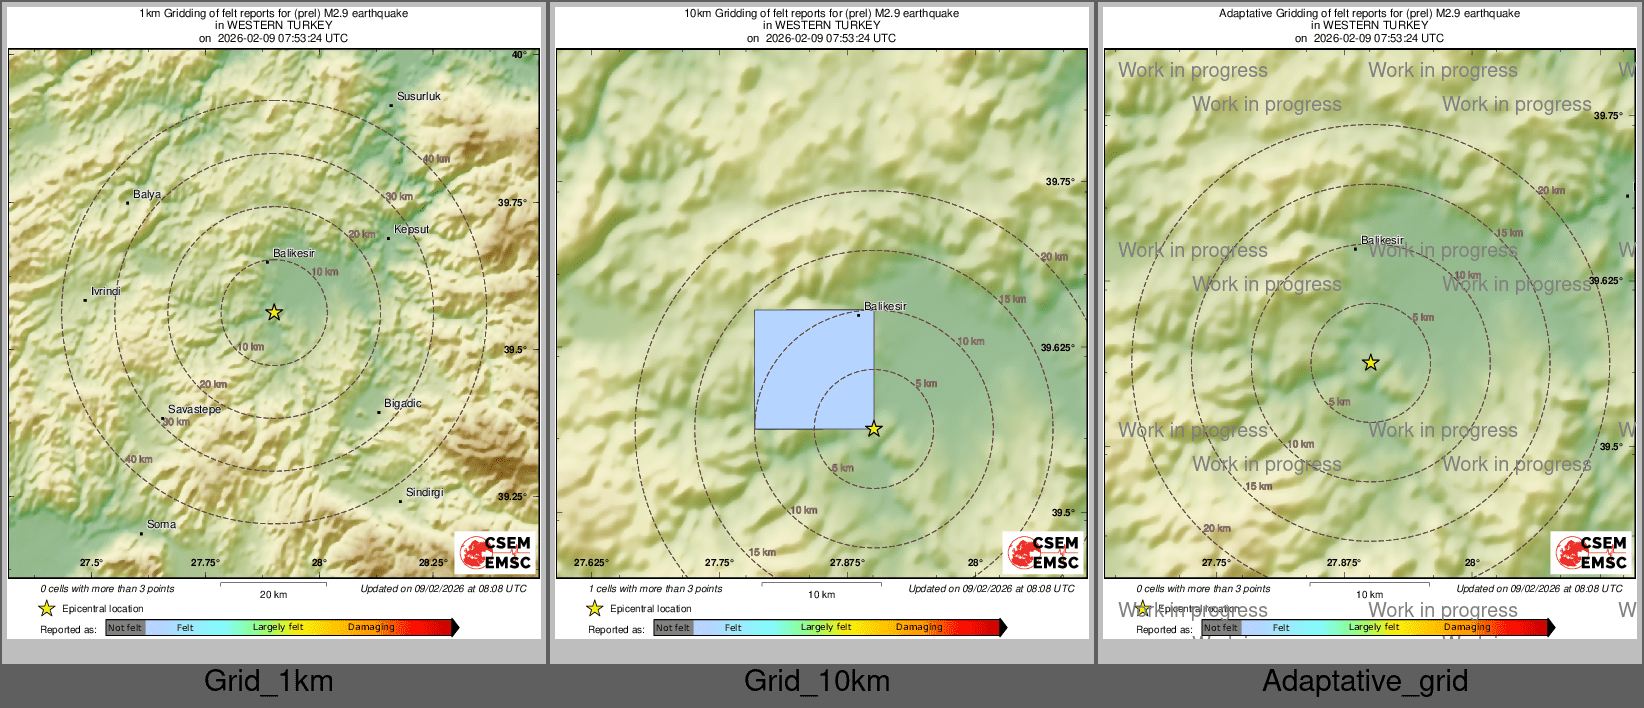Viewport: 1644px width, 708px height.
Task: Click the Balikesir label on the Adaptative_grid map
Action: (1382, 240)
